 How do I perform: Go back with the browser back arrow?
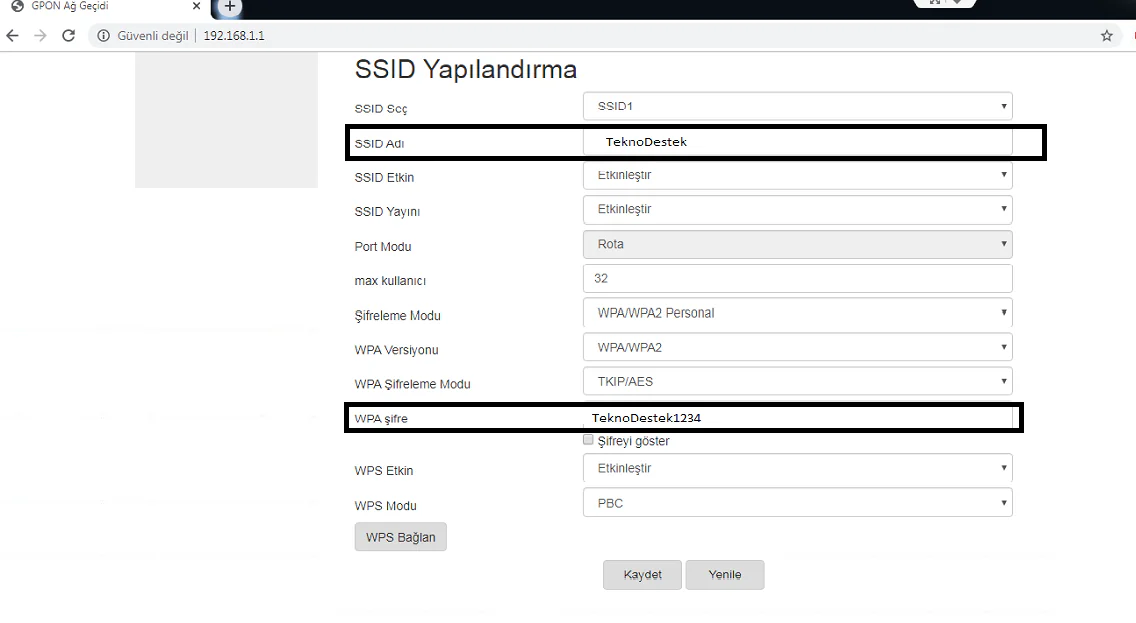coord(12,35)
